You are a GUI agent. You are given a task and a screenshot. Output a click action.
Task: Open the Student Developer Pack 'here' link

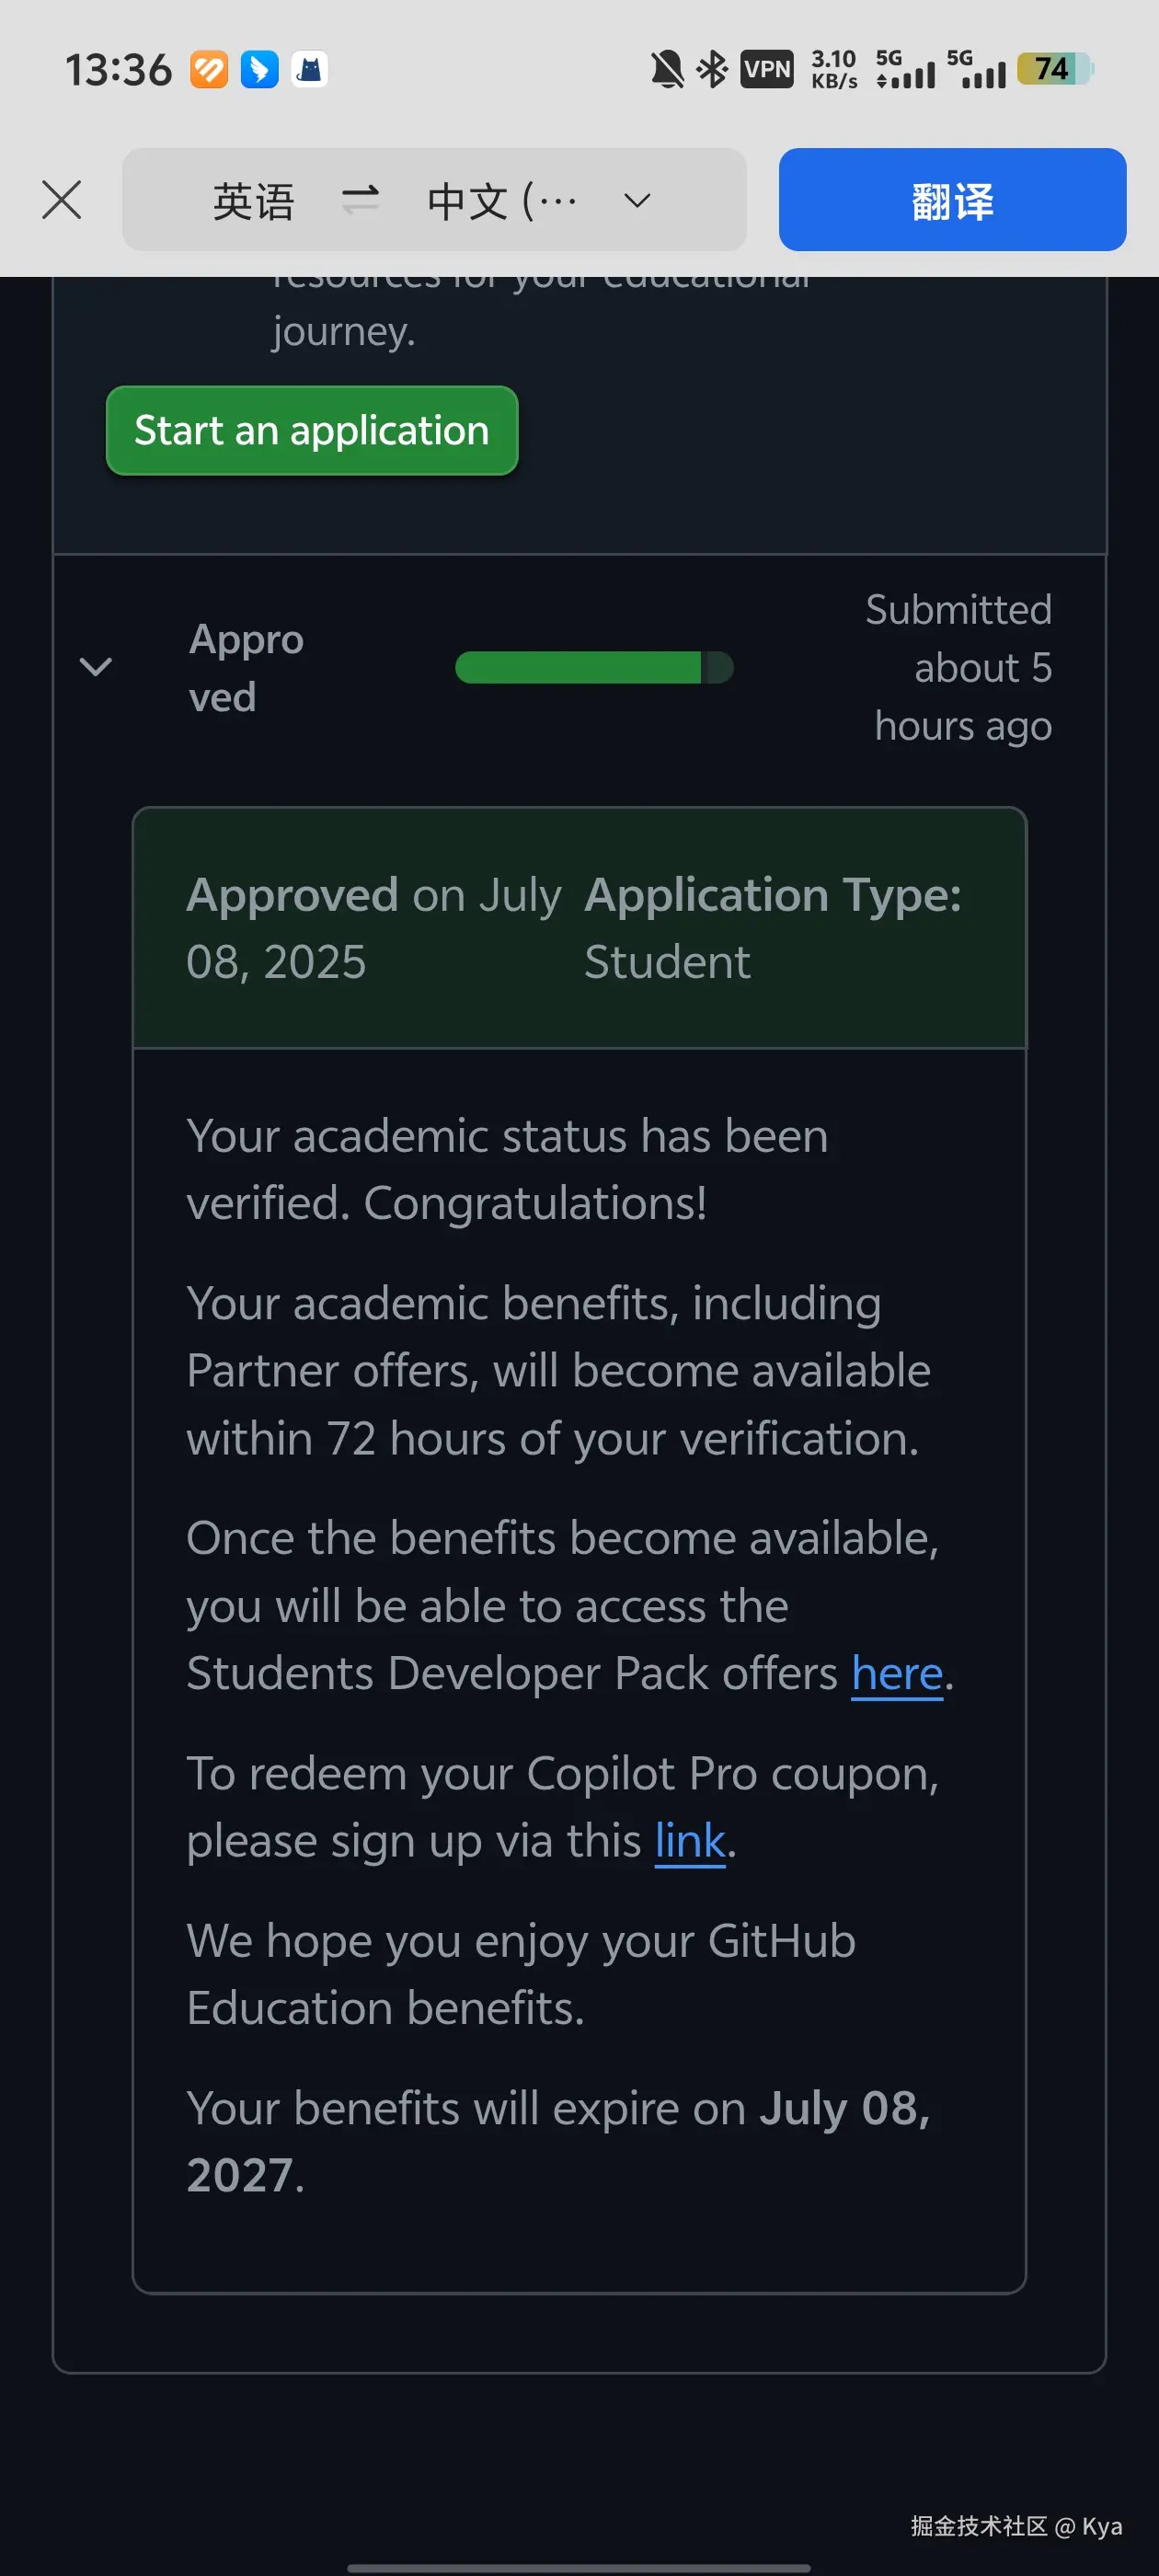897,1673
